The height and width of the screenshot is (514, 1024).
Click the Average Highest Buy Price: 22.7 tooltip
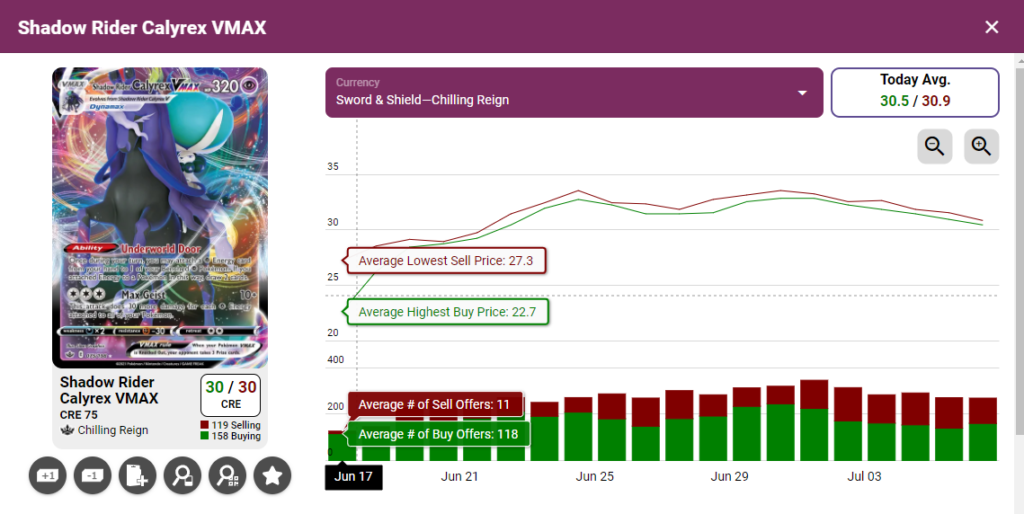(x=447, y=312)
